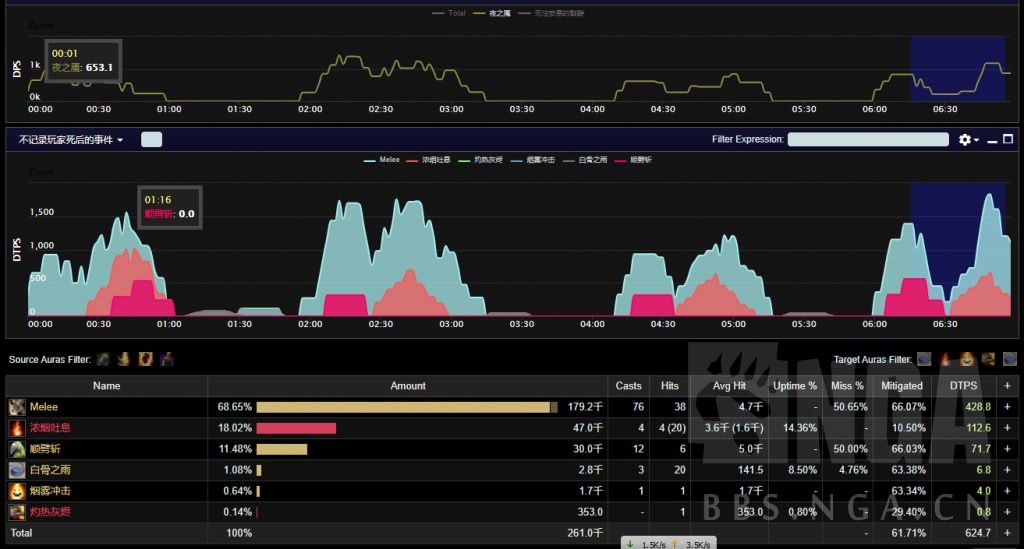
Task: Expand the Total row with plus
Action: click(x=1007, y=533)
